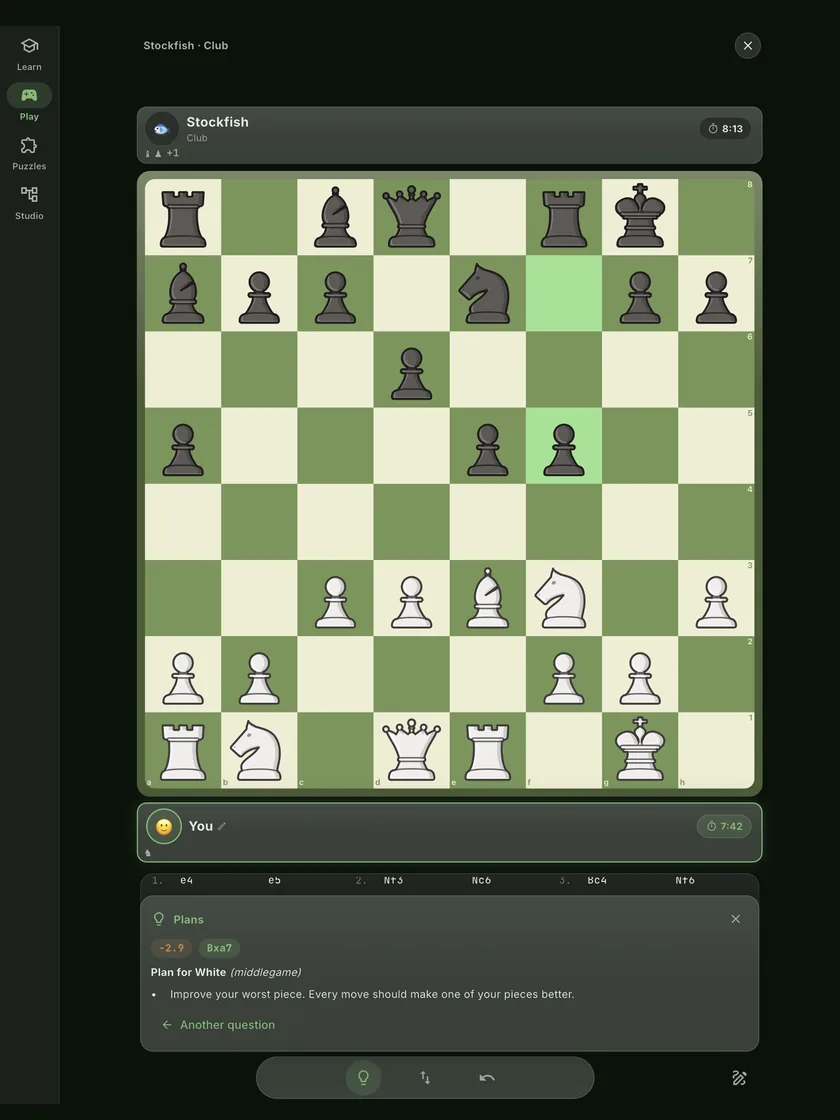This screenshot has width=840, height=1120.
Task: Click the highlighted empty f7 square
Action: 564,293
